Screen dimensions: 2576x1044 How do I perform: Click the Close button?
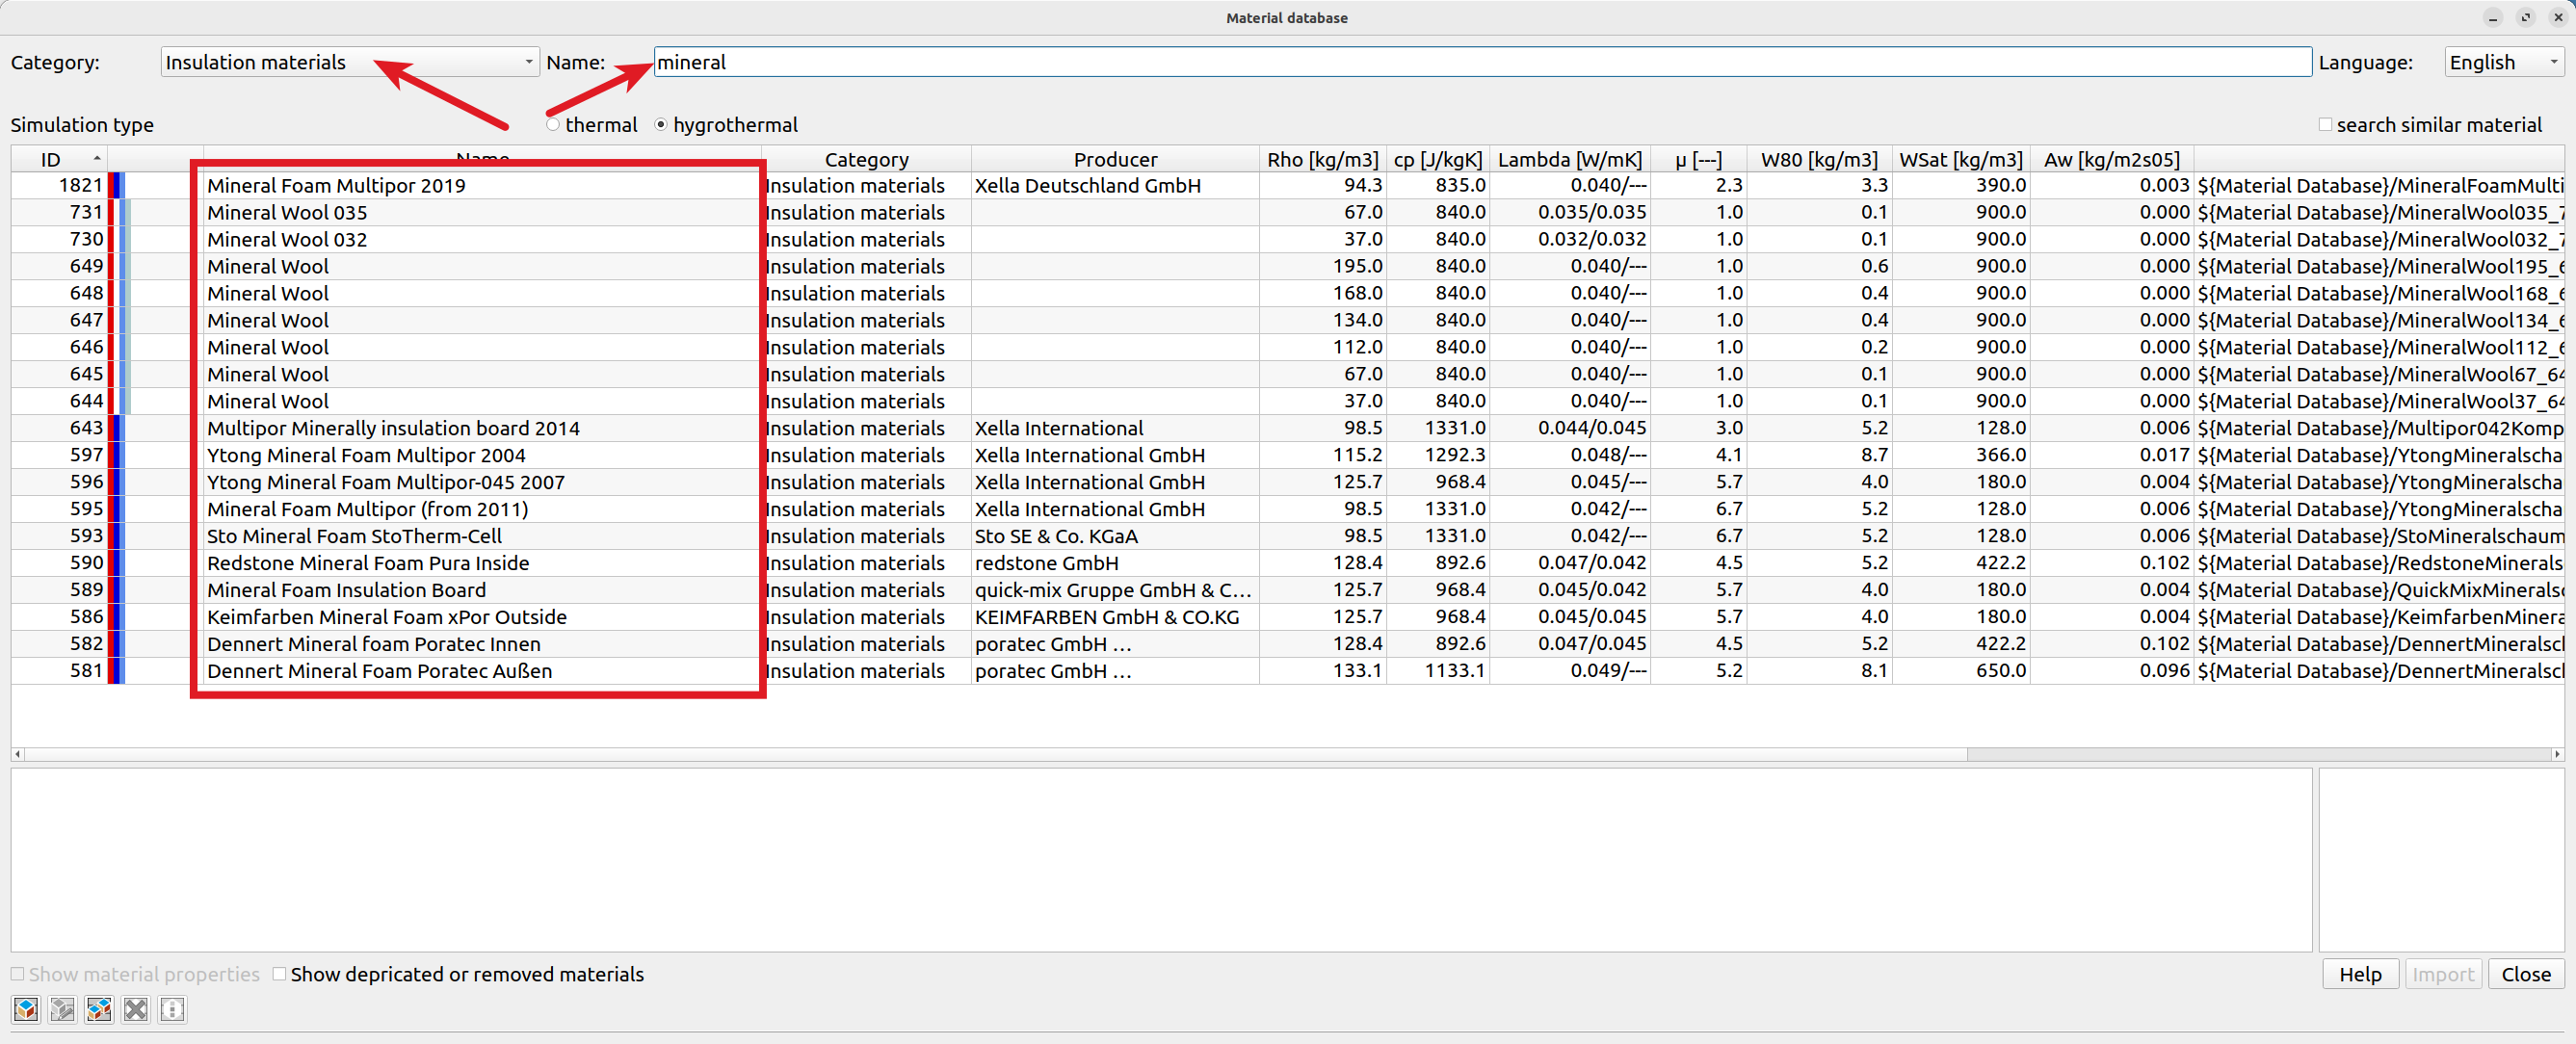coord(2526,974)
